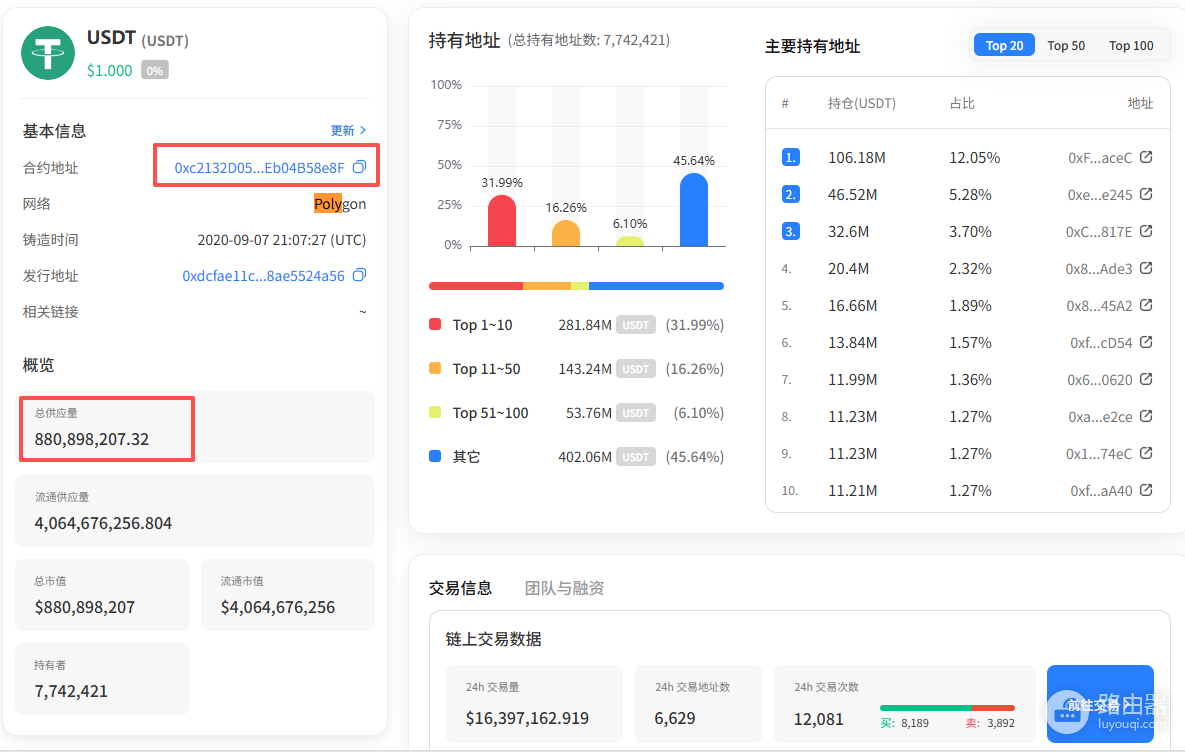Select the Top 20 holders tab
1185x752 pixels.
pyautogui.click(x=1004, y=45)
